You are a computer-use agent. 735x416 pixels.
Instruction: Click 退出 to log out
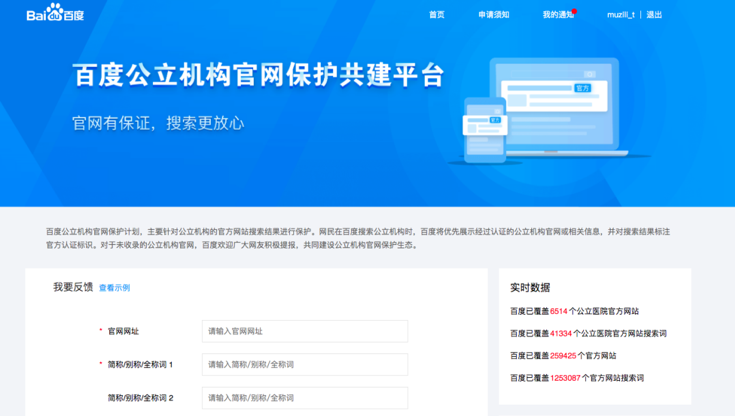(x=654, y=15)
